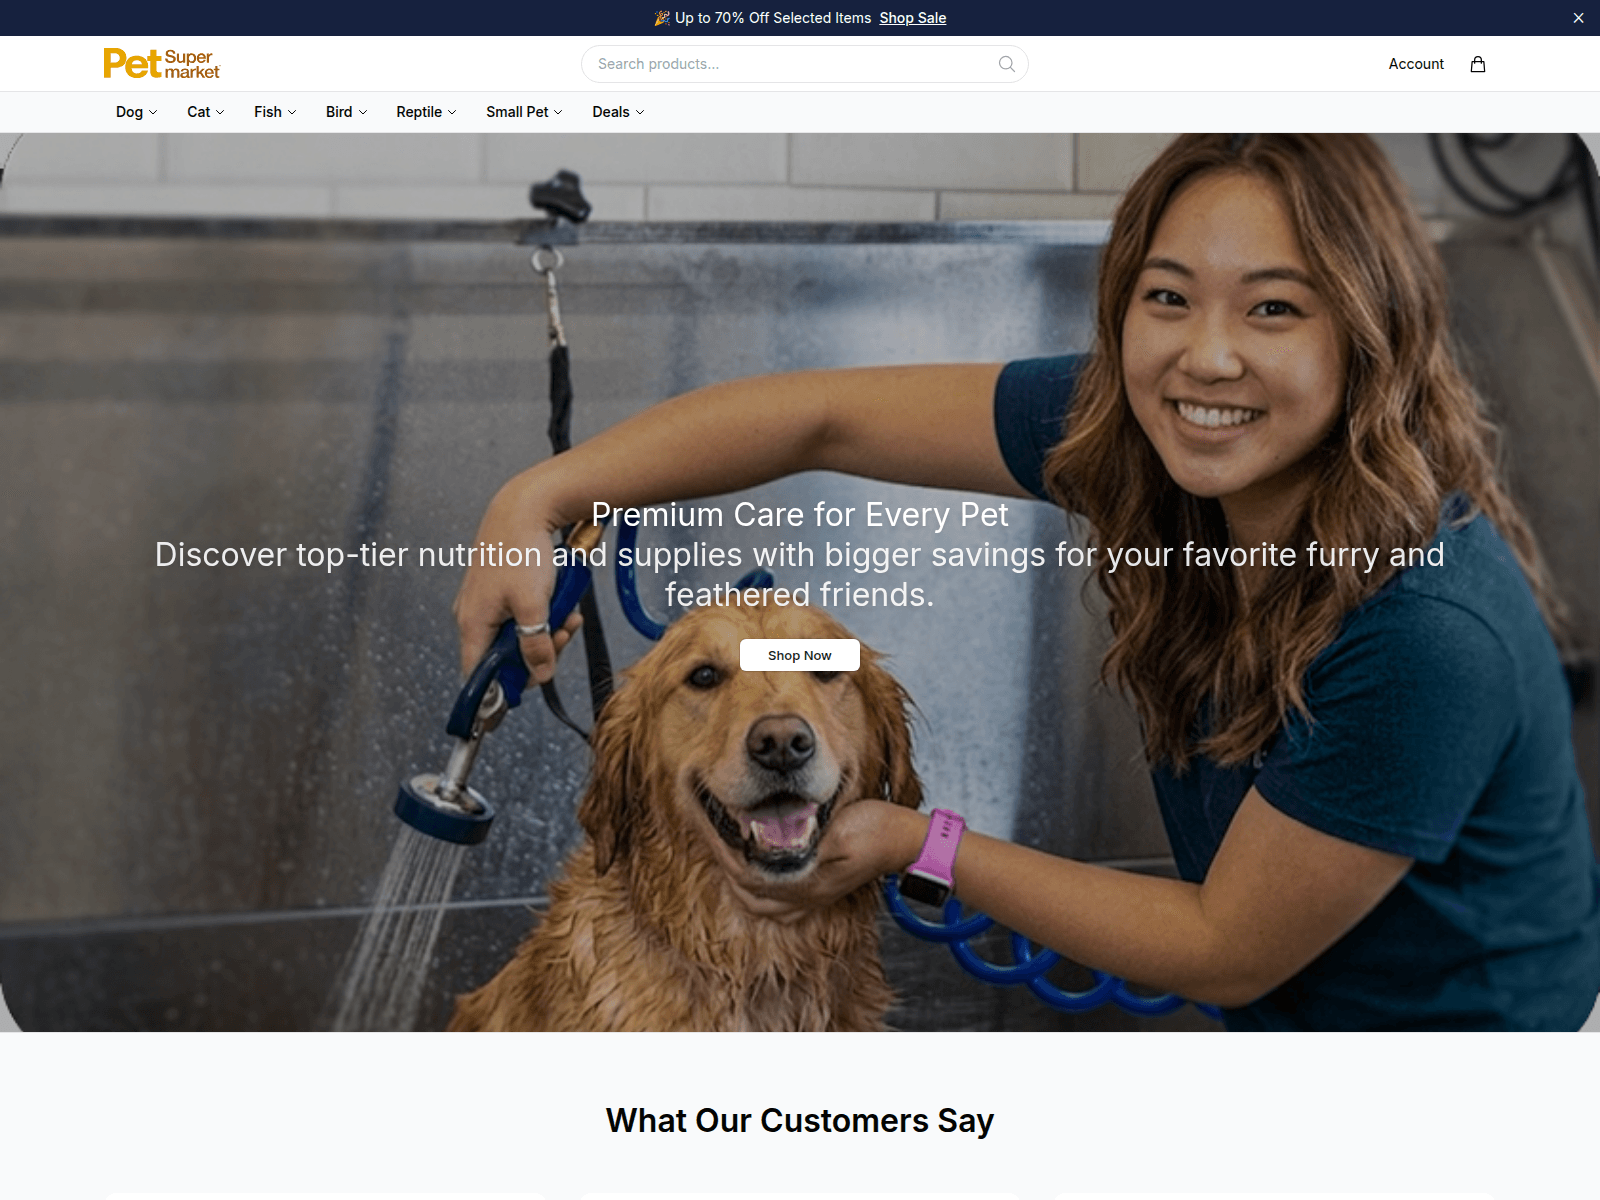Expand the Fish category menu

coord(275,112)
